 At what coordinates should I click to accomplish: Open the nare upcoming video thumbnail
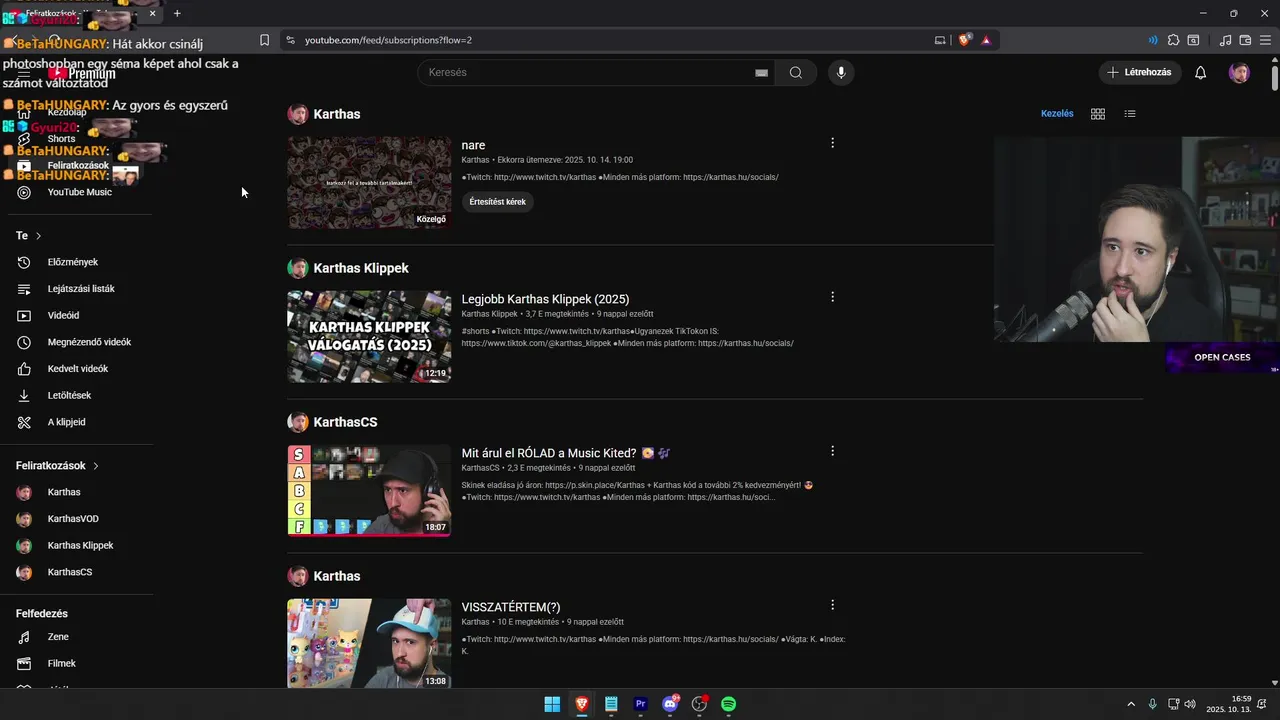pyautogui.click(x=369, y=183)
